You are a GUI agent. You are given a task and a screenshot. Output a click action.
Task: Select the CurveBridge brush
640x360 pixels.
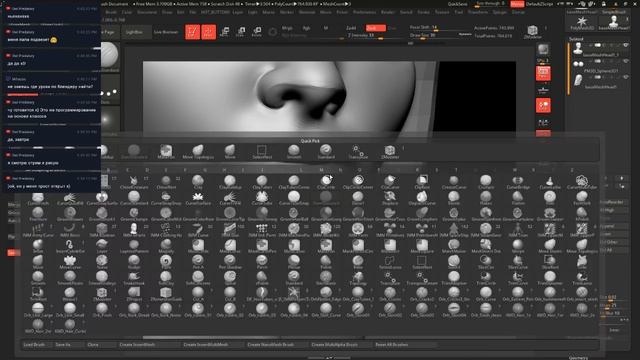coord(518,182)
